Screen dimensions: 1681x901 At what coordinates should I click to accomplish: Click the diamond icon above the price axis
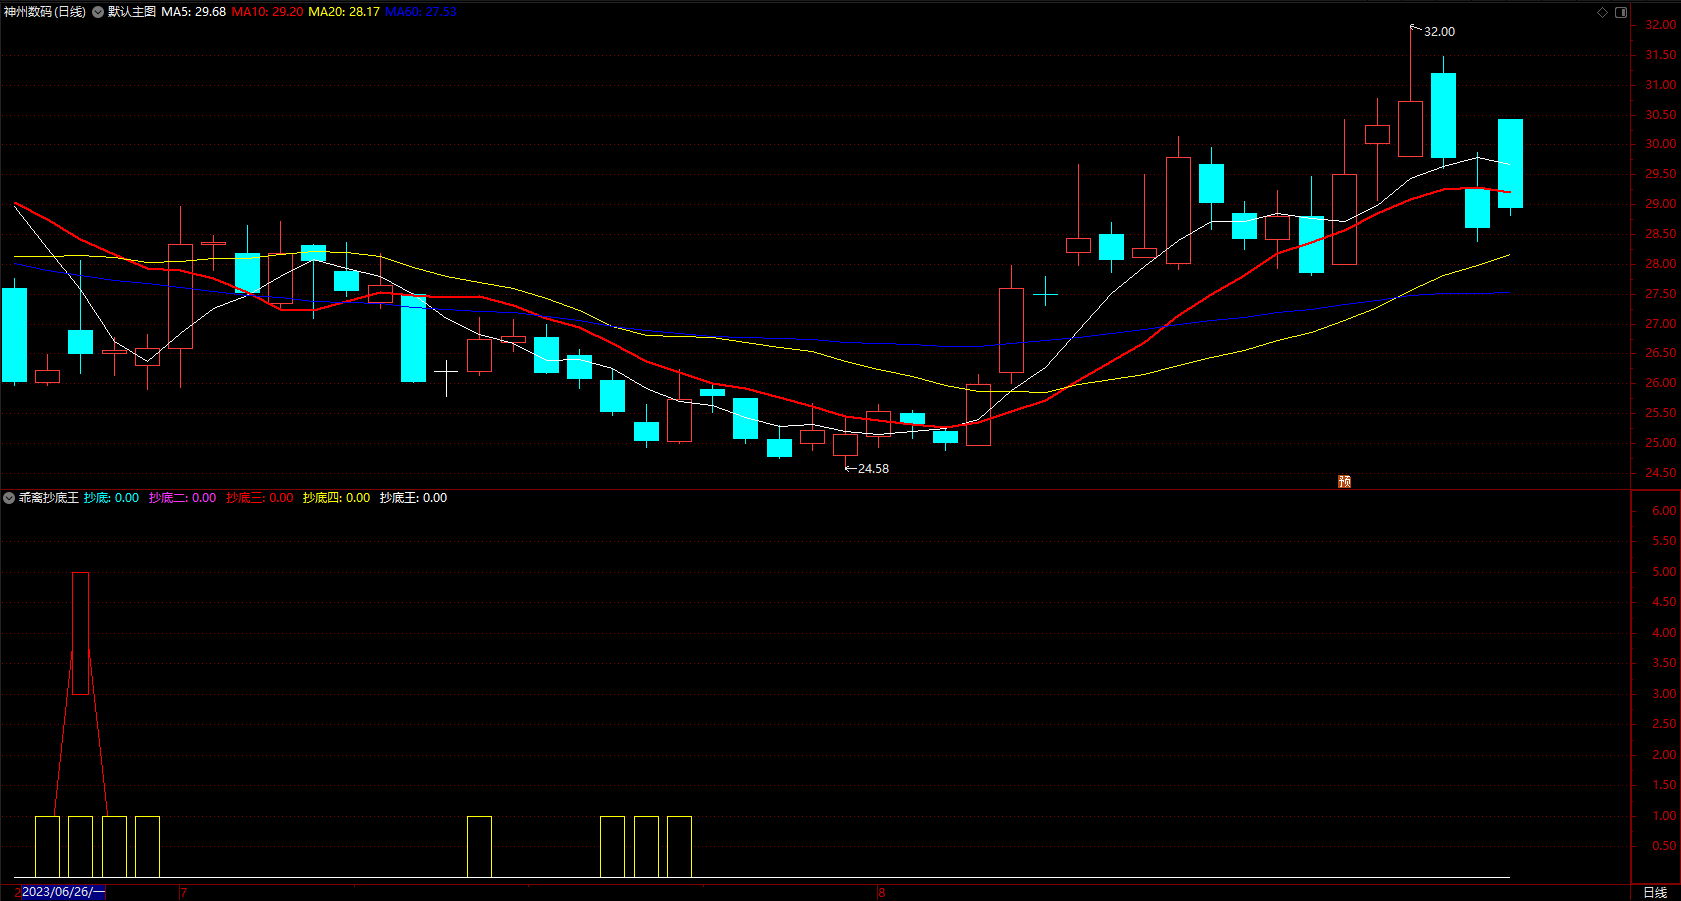pos(1602,12)
